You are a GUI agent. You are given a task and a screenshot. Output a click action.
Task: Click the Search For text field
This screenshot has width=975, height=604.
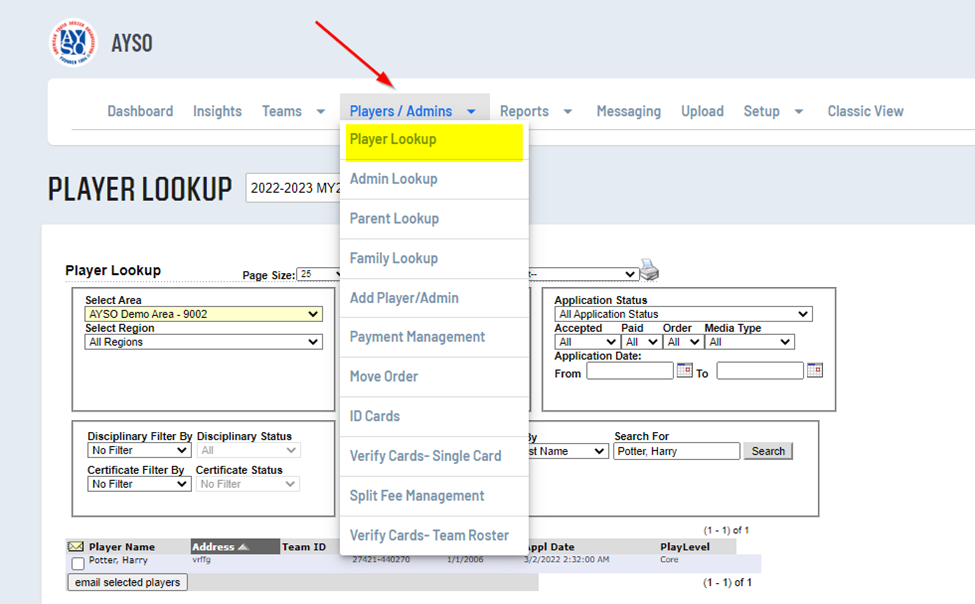click(x=676, y=451)
